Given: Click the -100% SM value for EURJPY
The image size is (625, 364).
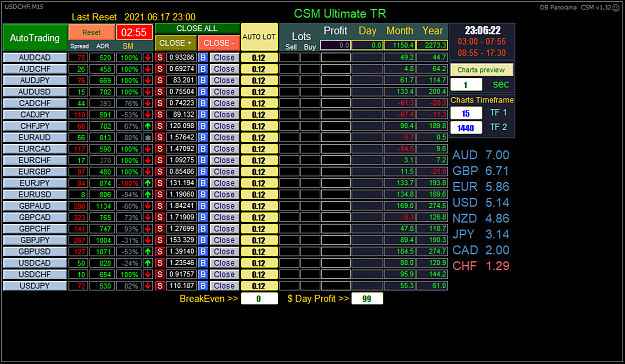Looking at the screenshot, I should pos(128,183).
